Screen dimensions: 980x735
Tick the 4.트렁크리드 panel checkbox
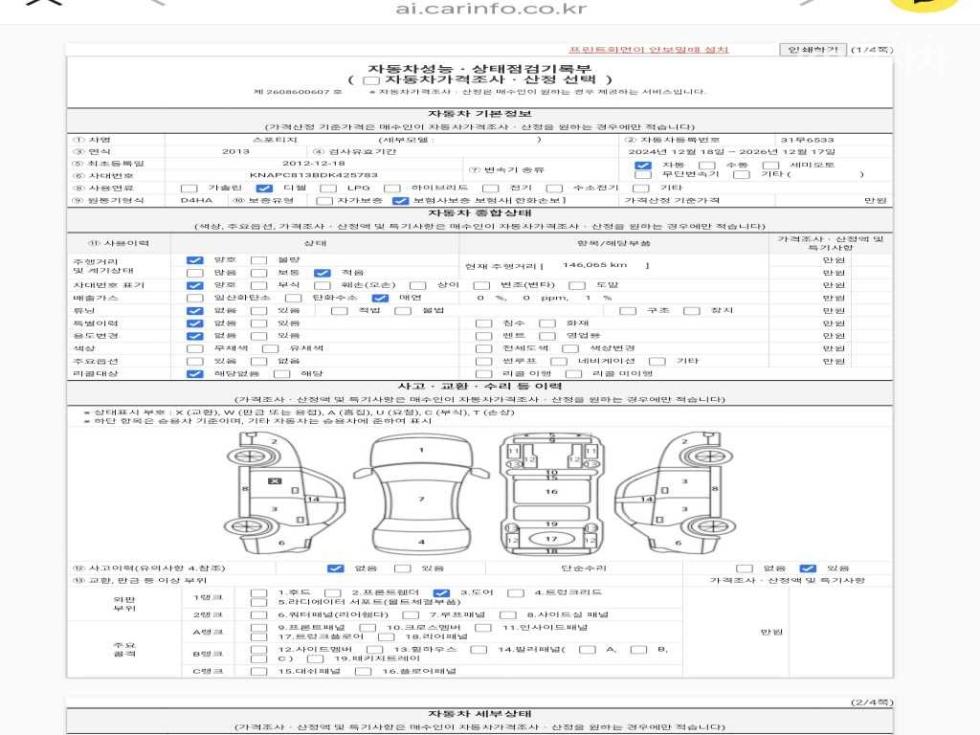pos(516,592)
